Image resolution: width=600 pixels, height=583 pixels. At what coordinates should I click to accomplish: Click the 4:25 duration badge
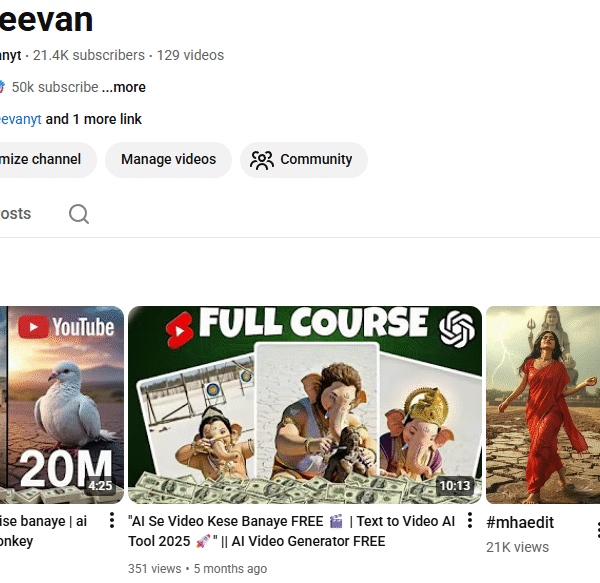(100, 485)
